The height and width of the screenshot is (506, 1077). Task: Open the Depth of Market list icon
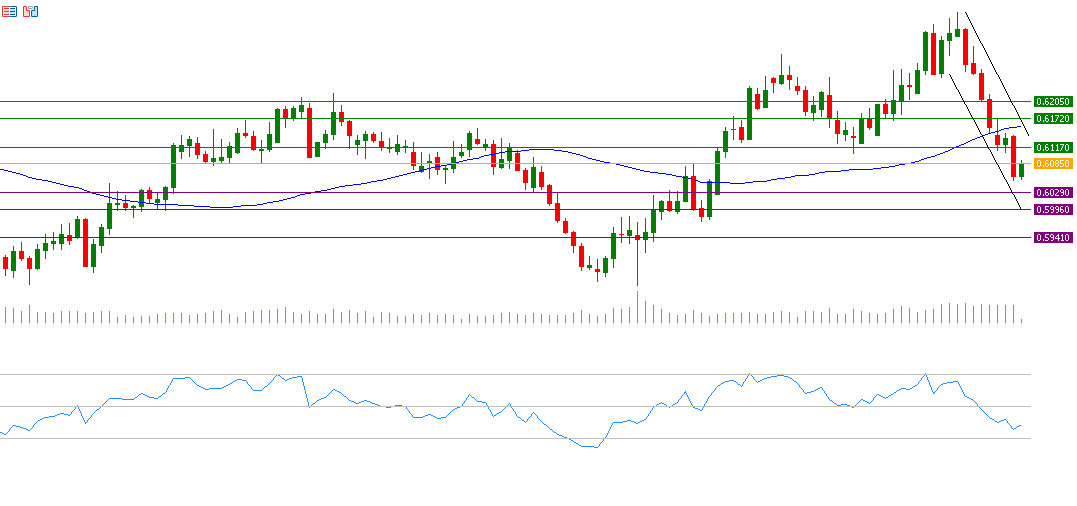[x=9, y=11]
